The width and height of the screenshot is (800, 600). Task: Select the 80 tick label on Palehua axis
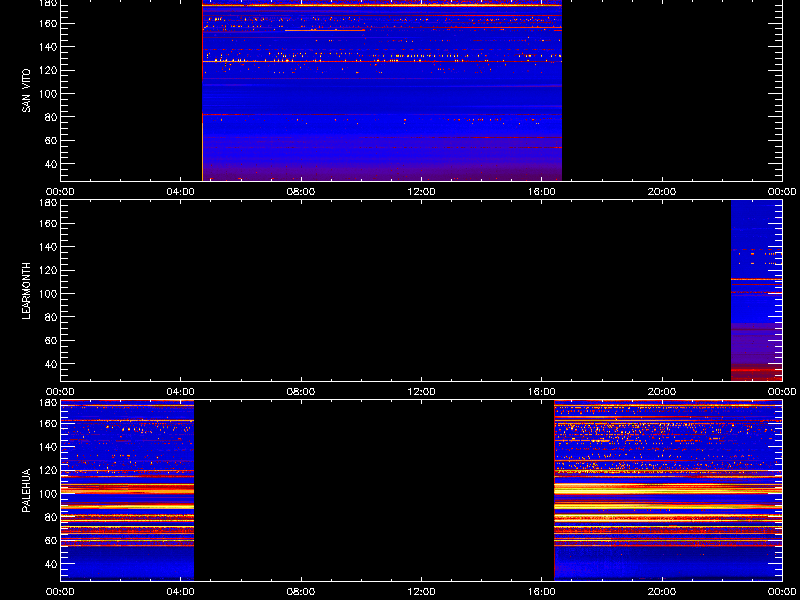coord(52,517)
